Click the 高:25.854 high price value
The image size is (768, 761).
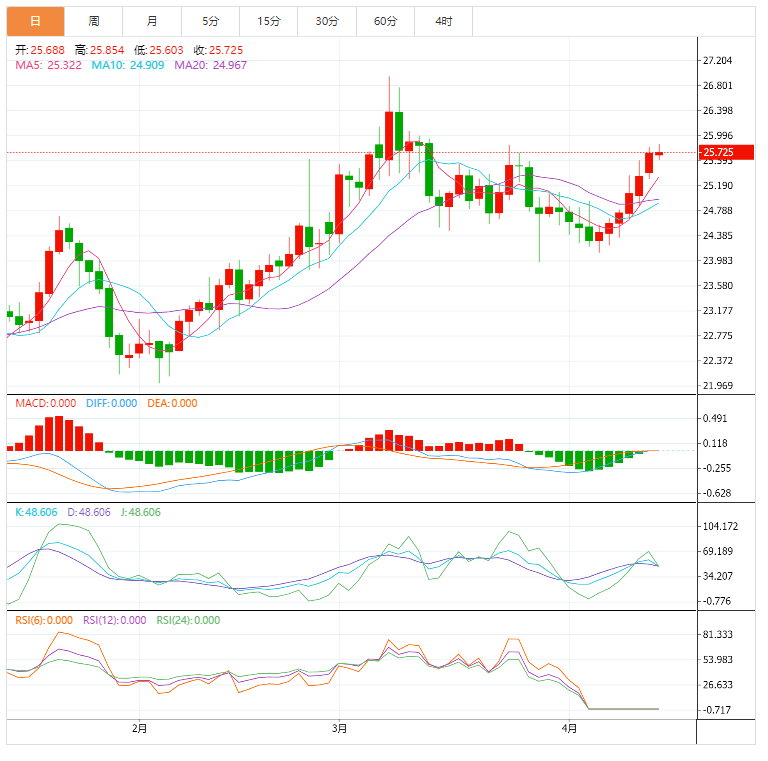click(99, 50)
